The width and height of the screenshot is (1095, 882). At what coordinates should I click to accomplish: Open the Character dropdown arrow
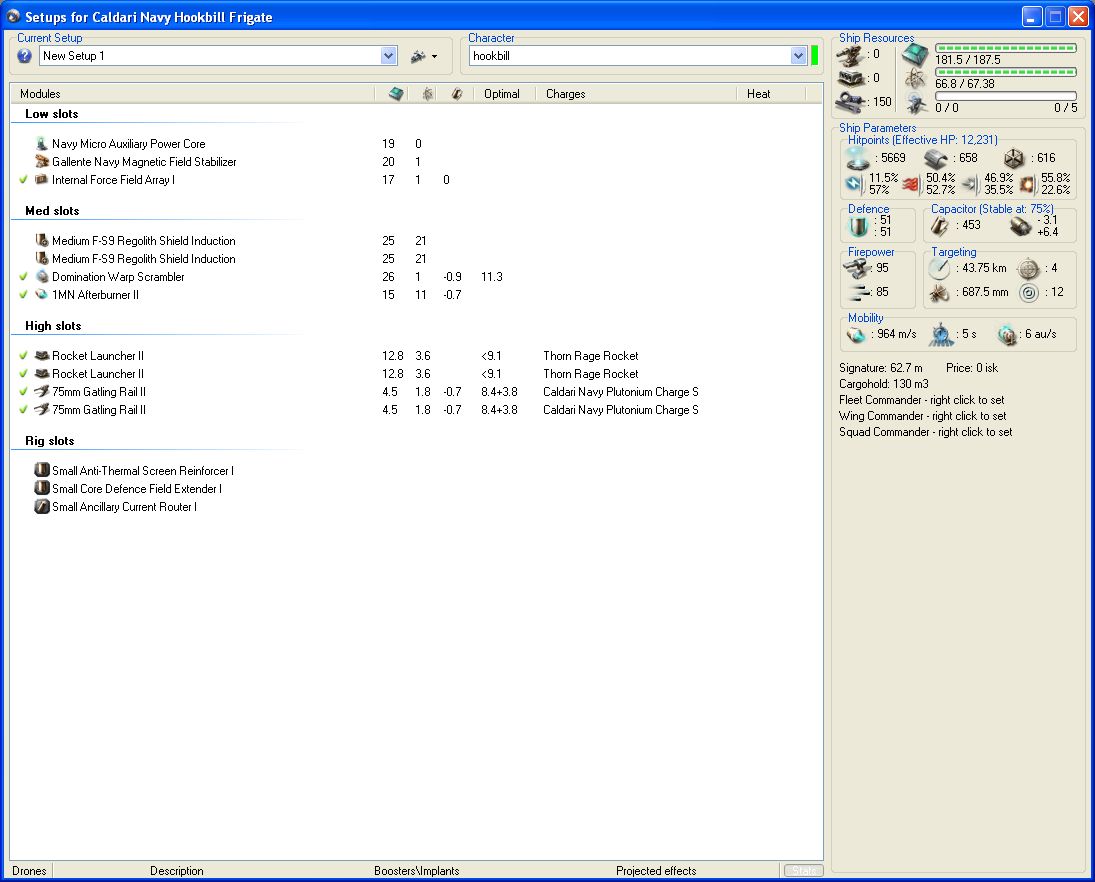tap(799, 56)
